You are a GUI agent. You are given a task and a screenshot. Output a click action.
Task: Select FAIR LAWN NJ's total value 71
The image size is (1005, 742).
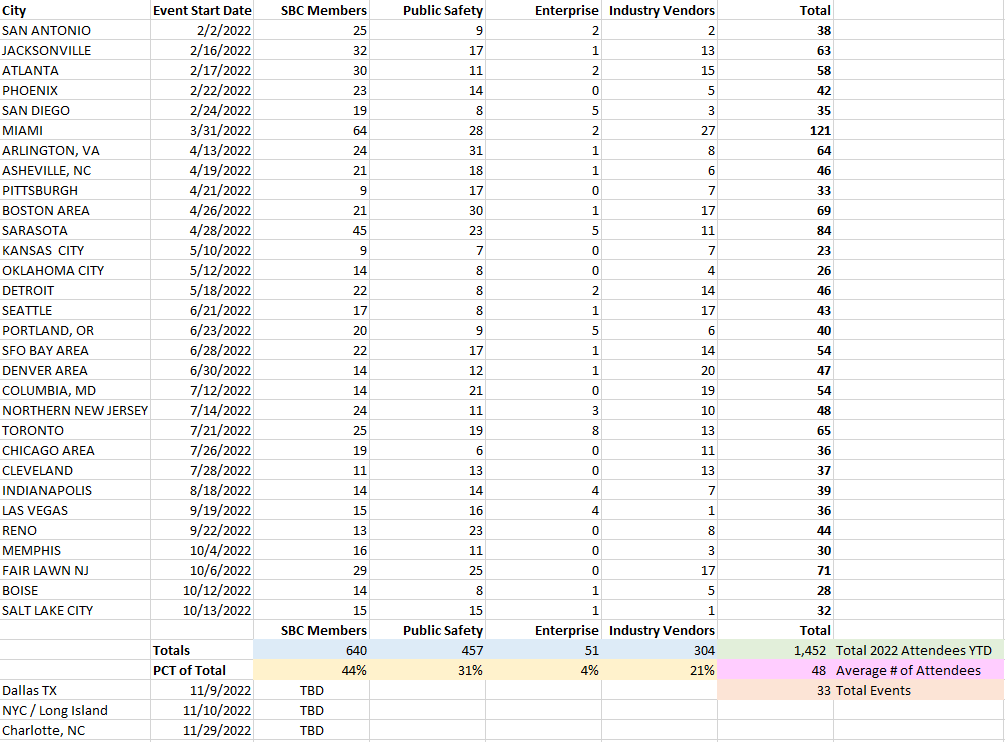coord(775,570)
